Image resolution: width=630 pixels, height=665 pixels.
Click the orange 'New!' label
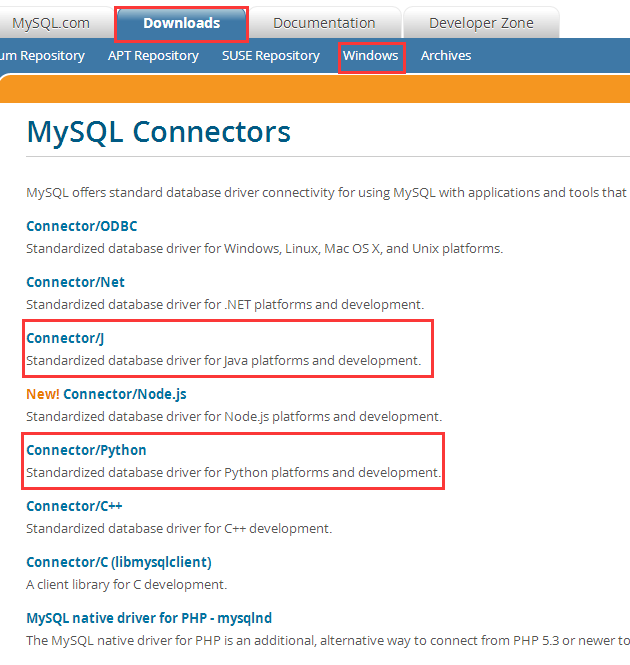point(42,394)
